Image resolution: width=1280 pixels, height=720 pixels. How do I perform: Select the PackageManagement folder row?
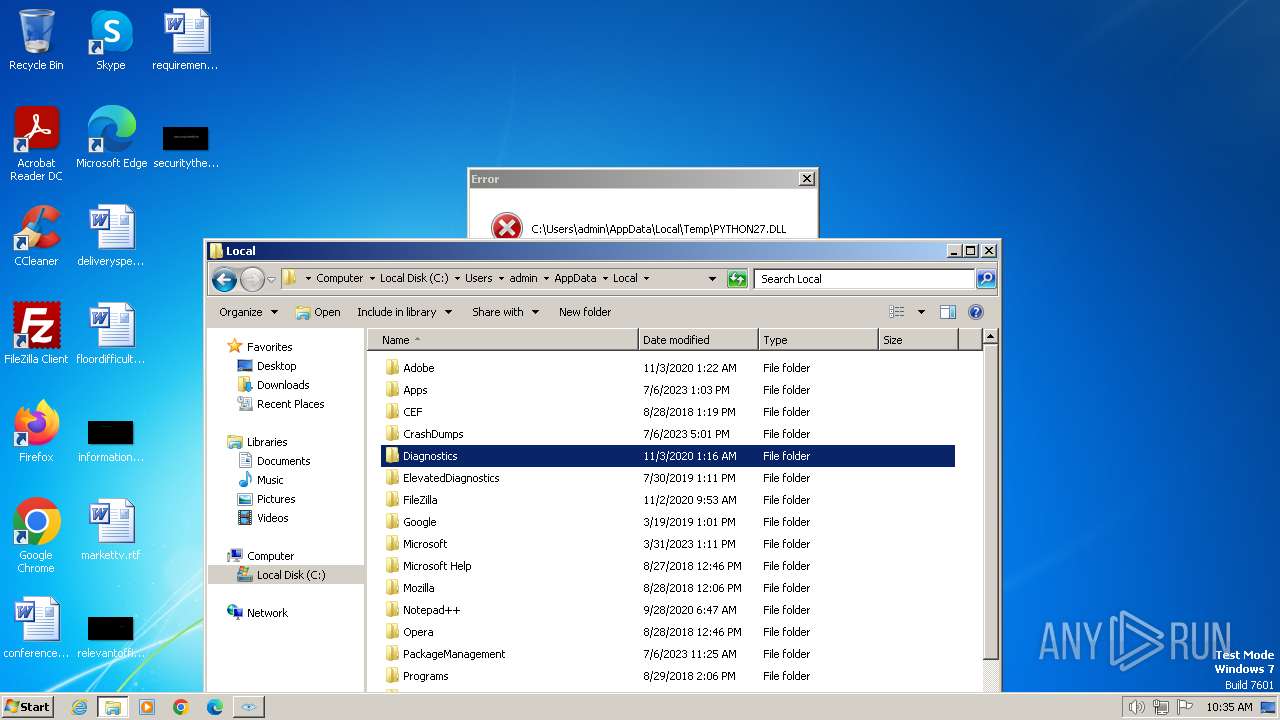[x=668, y=654]
